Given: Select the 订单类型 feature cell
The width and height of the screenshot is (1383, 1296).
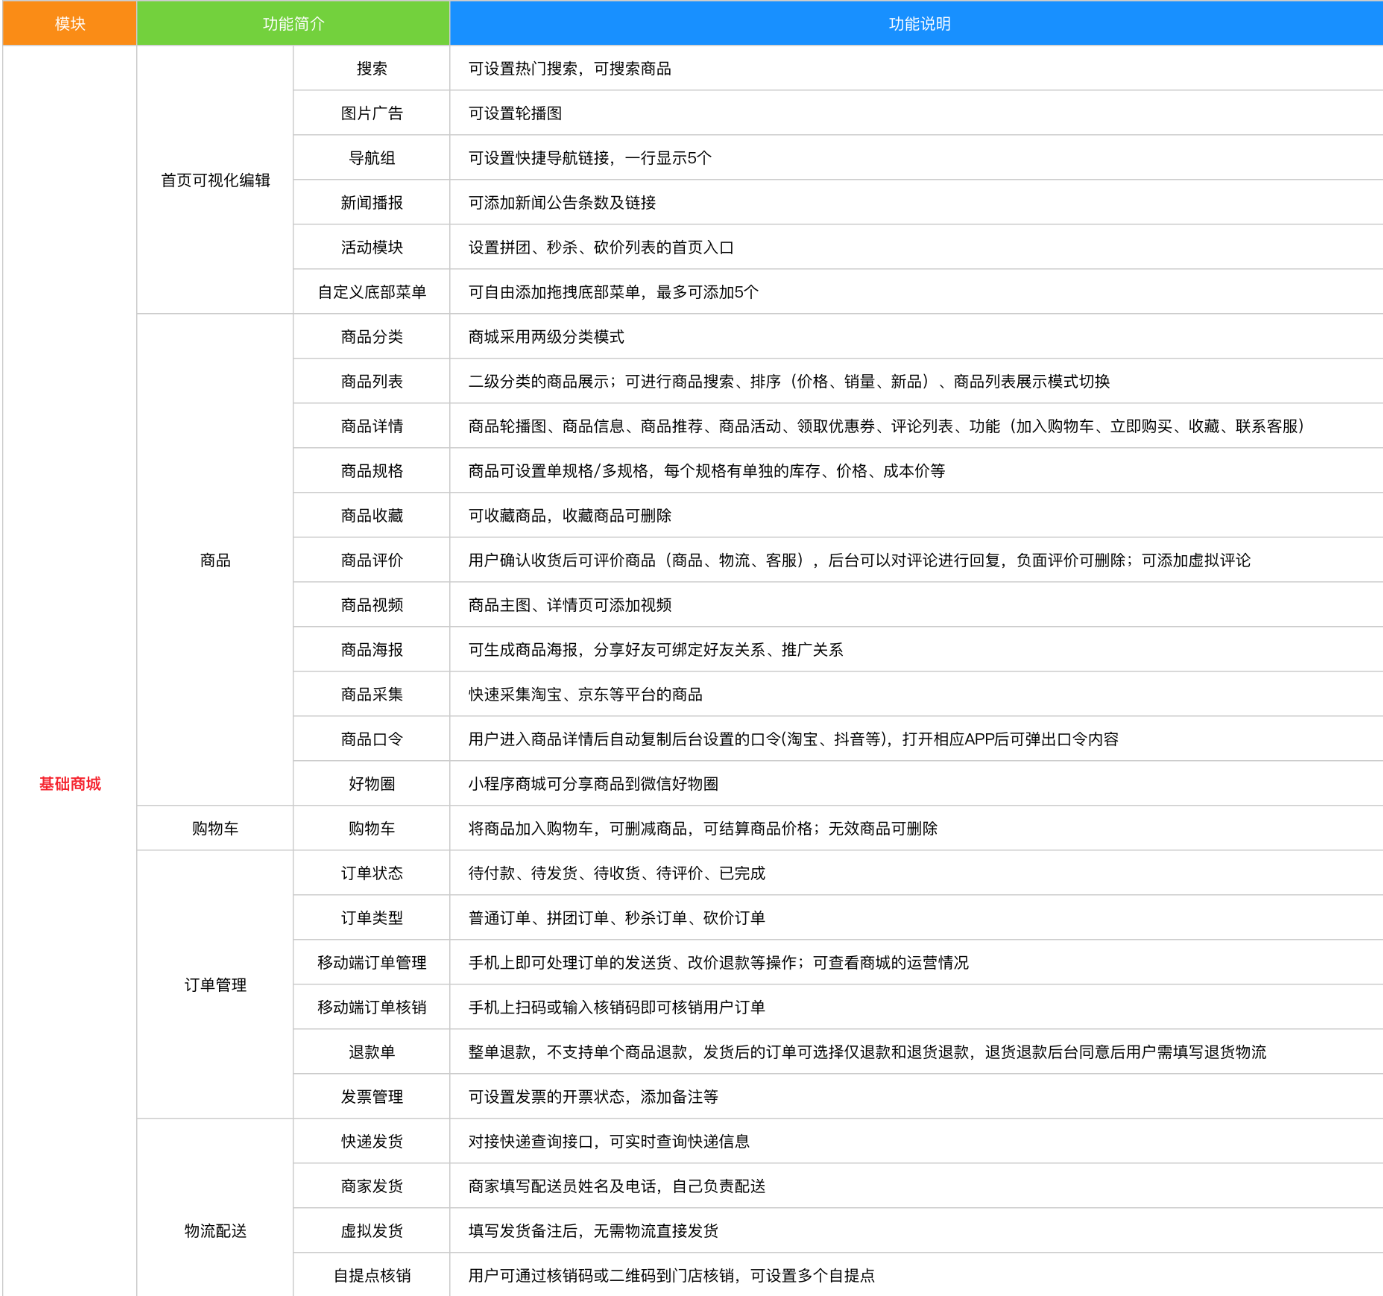Looking at the screenshot, I should [x=372, y=918].
